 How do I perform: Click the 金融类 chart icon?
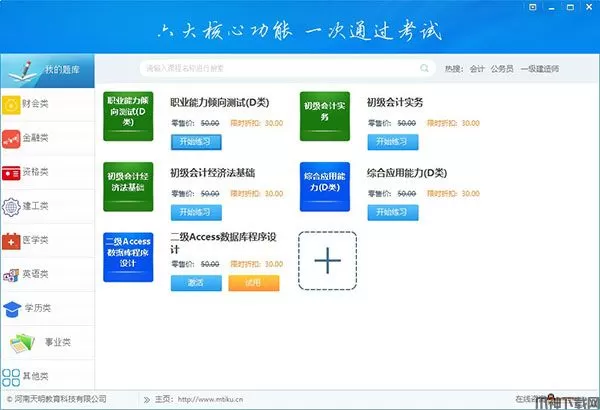pyautogui.click(x=11, y=139)
